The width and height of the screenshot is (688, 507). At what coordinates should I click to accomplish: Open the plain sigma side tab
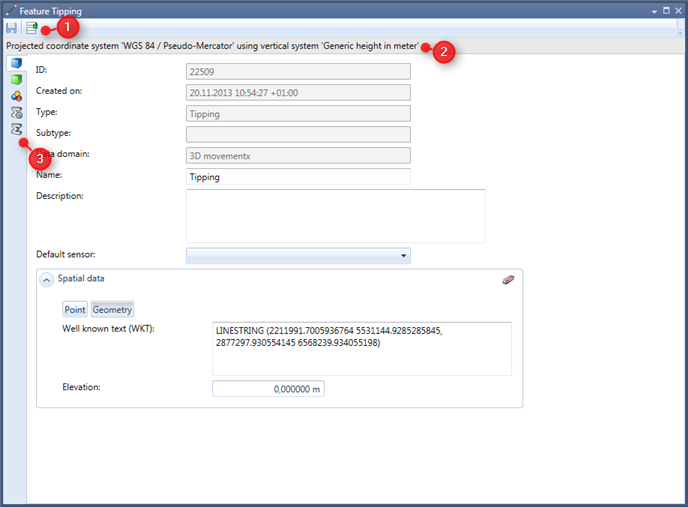point(16,129)
